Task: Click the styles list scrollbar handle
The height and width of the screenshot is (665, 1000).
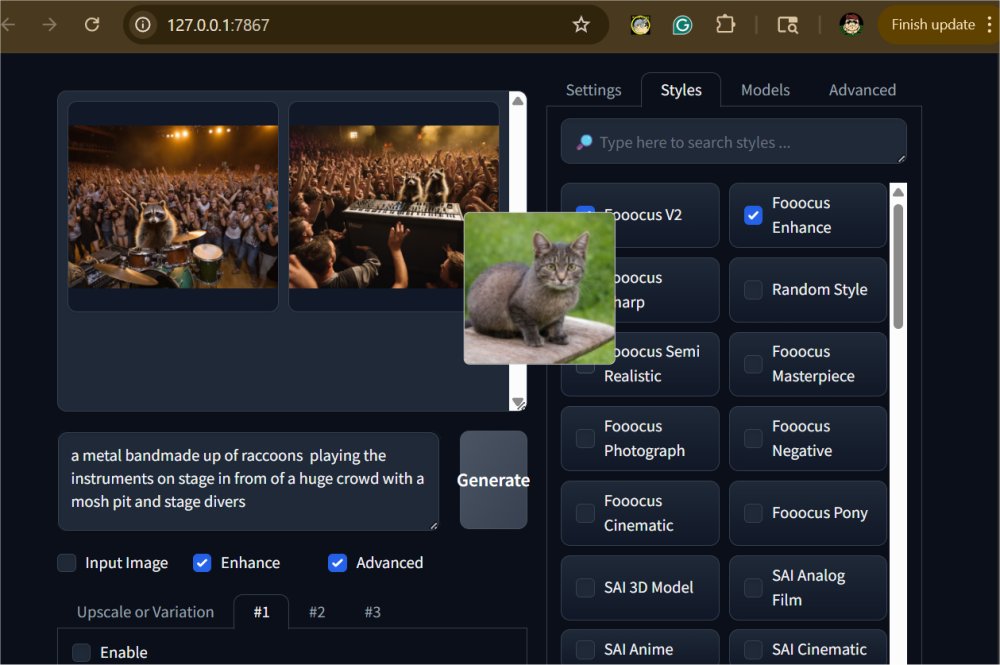Action: (898, 266)
